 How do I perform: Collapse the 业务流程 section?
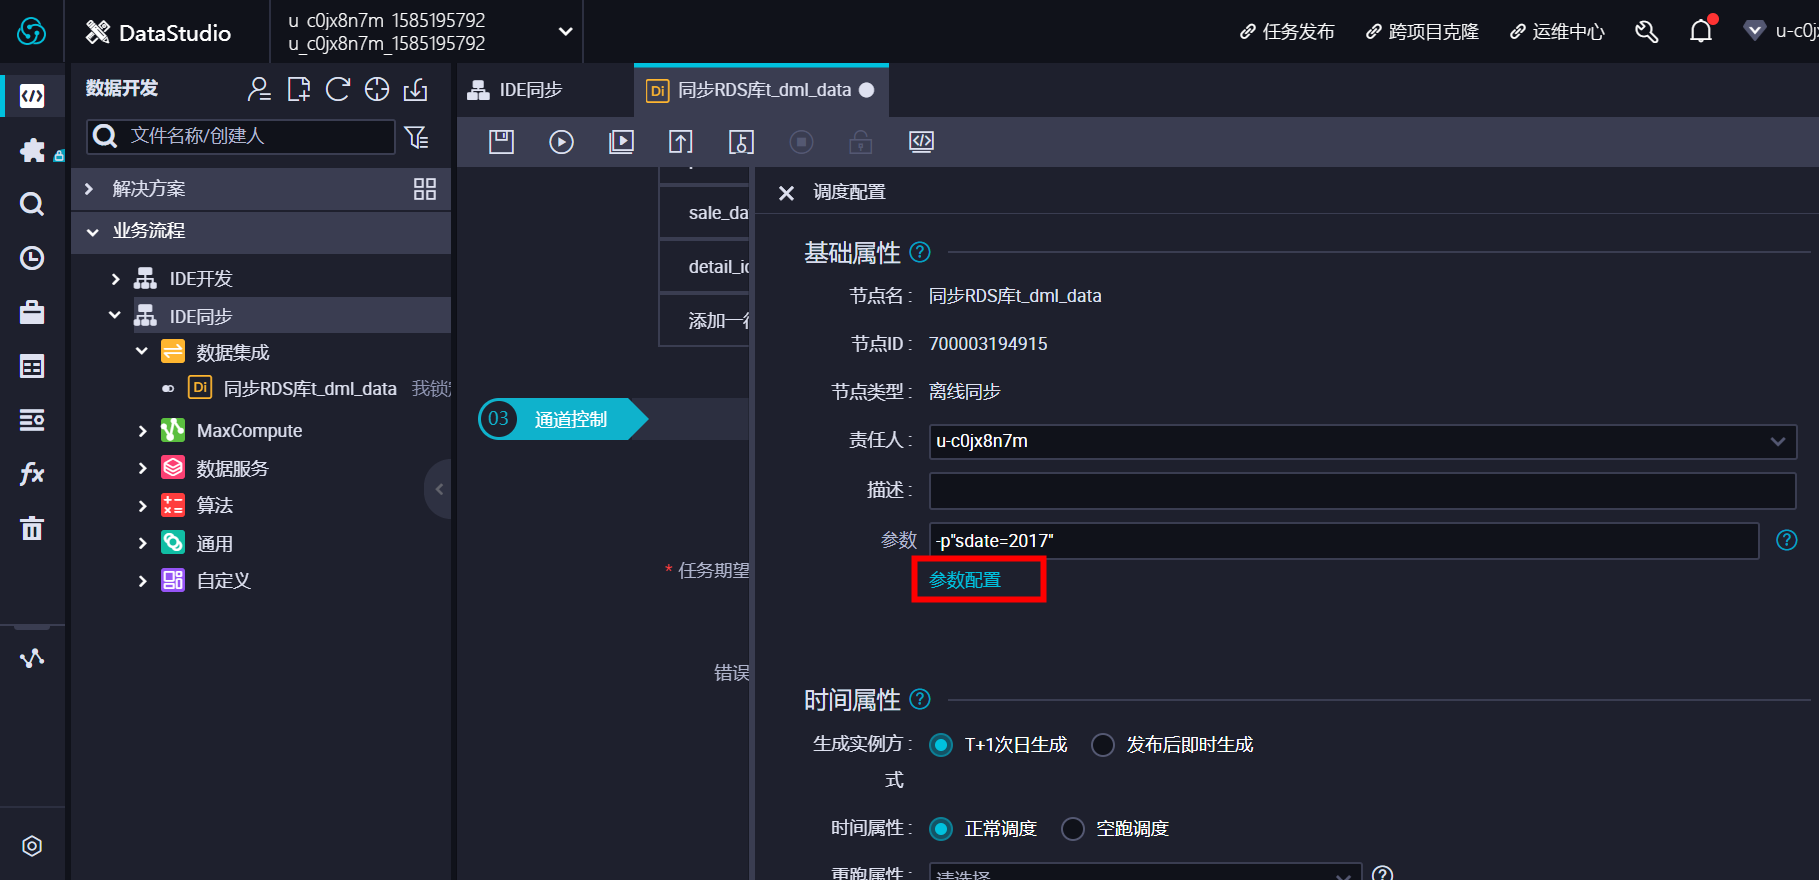pyautogui.click(x=92, y=232)
